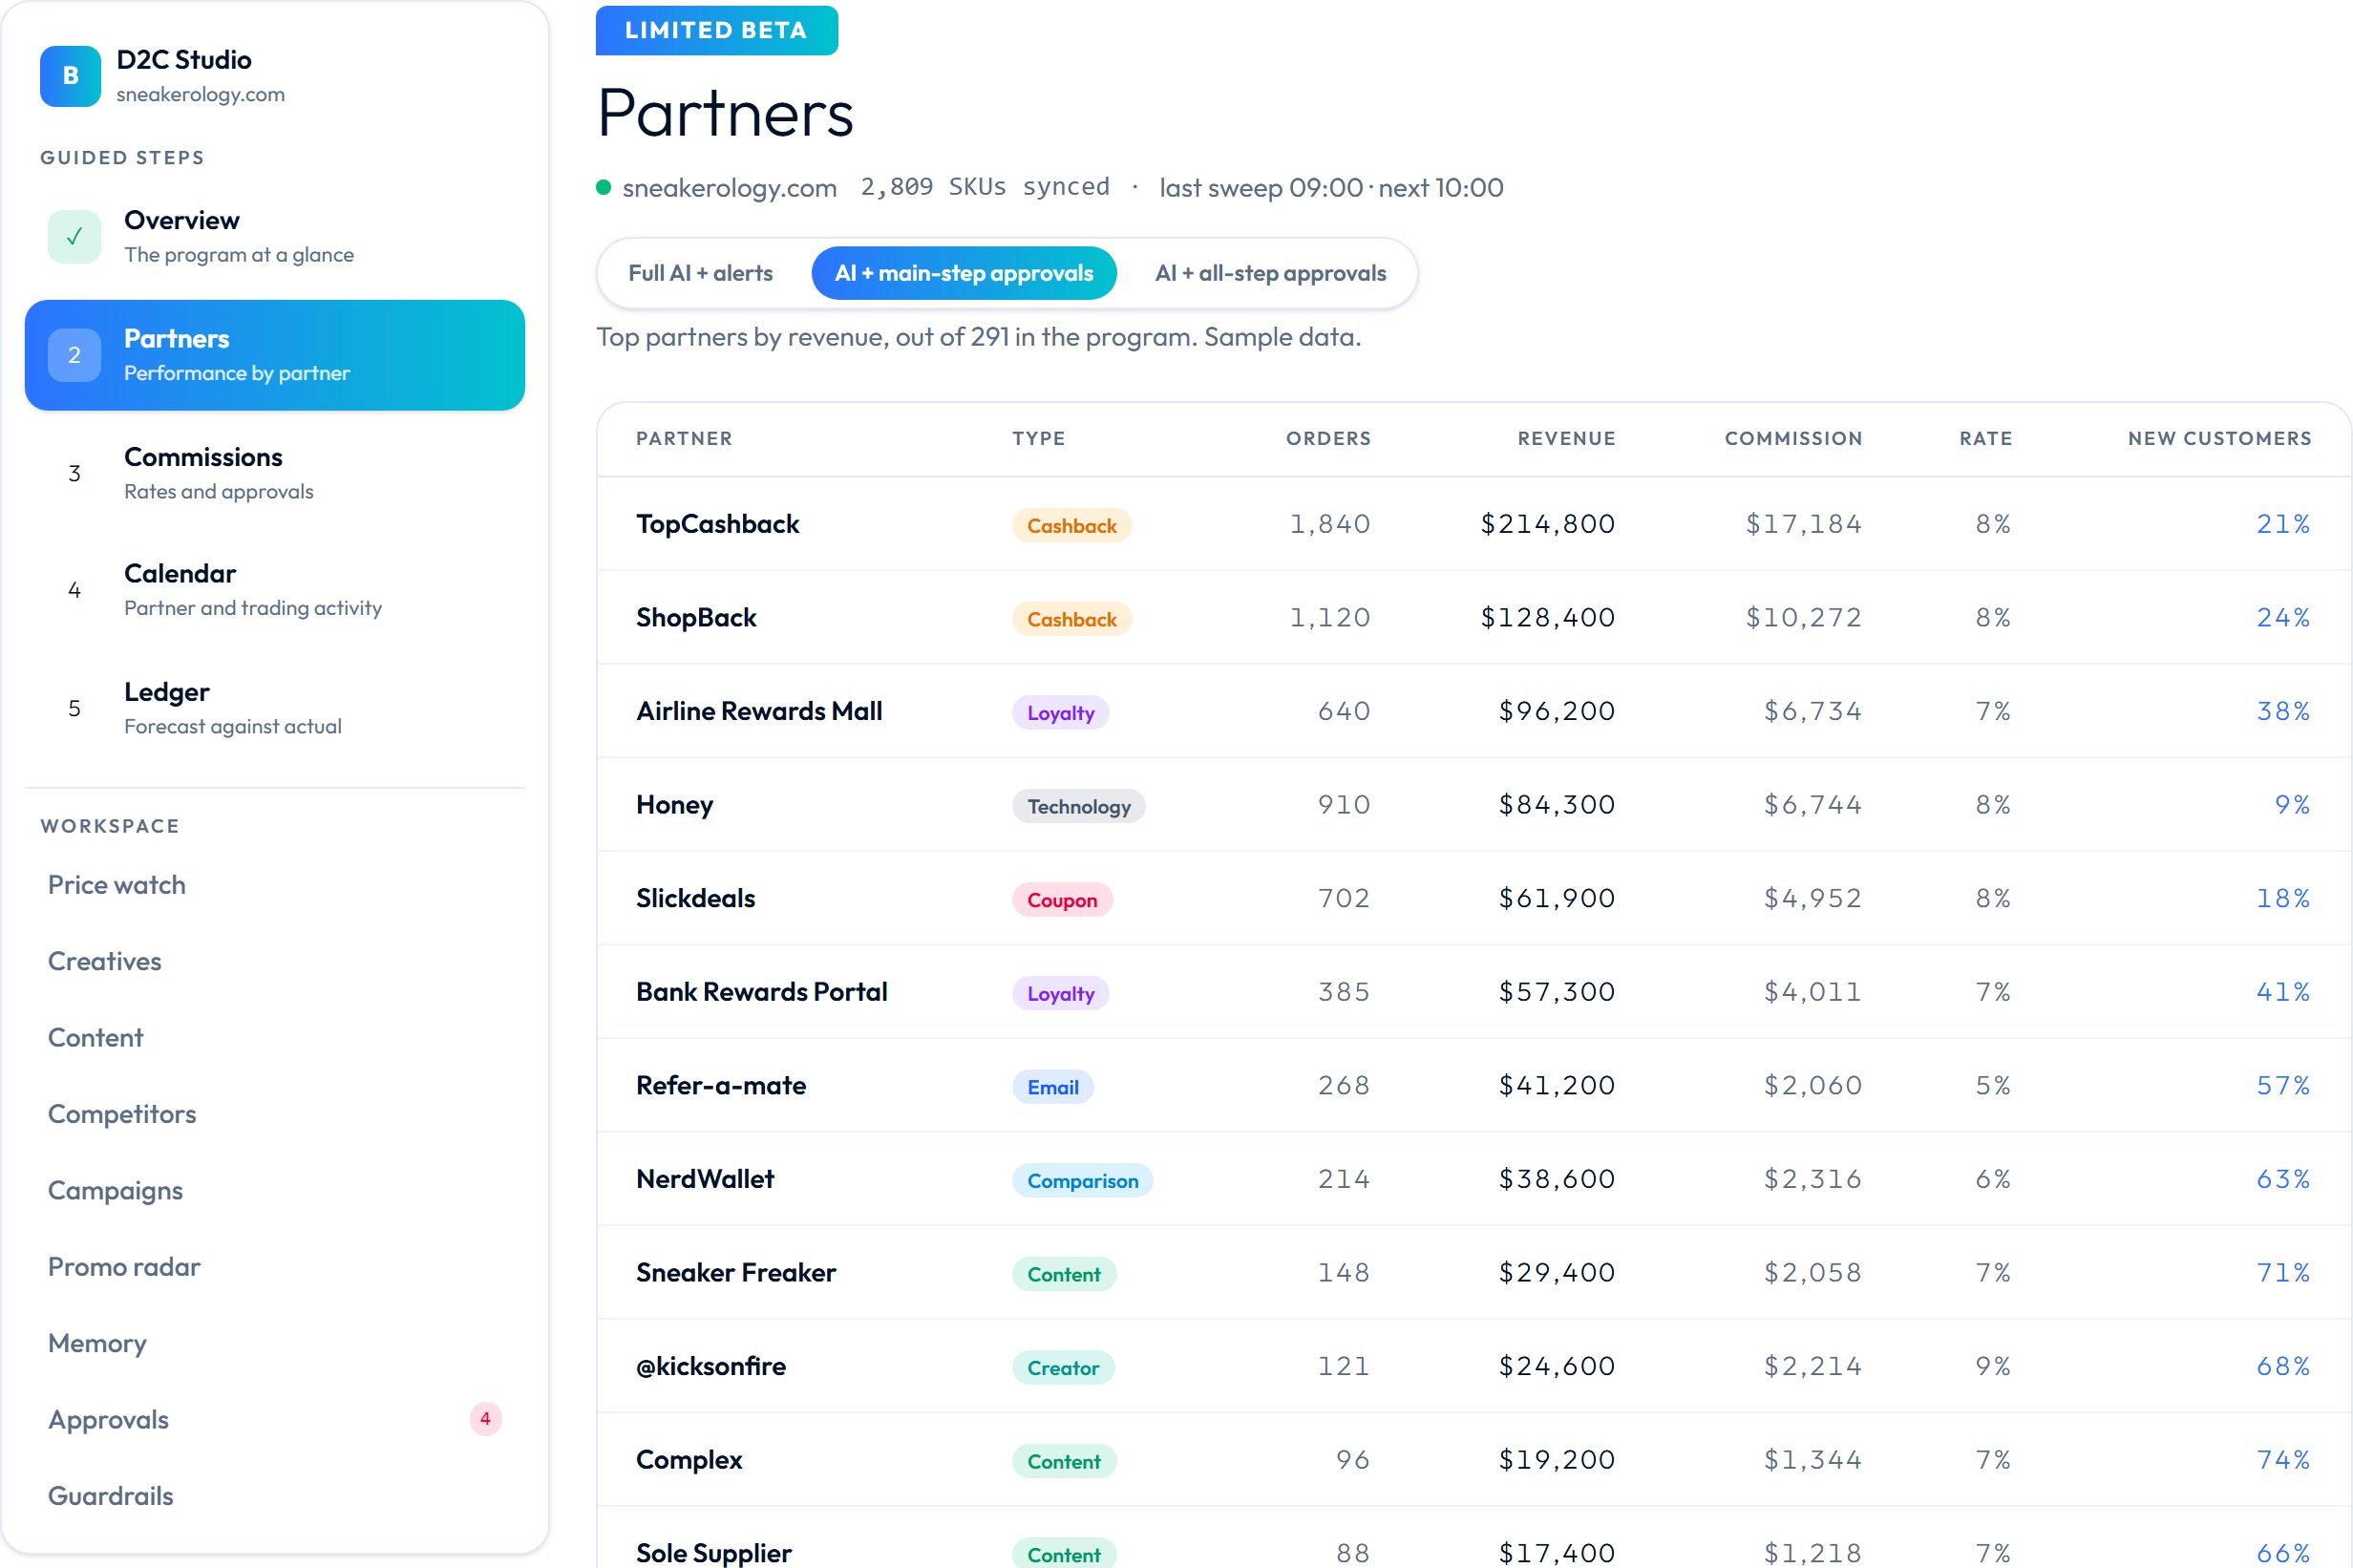This screenshot has width=2353, height=1568.
Task: Go to Price watch workspace
Action: 275,885
